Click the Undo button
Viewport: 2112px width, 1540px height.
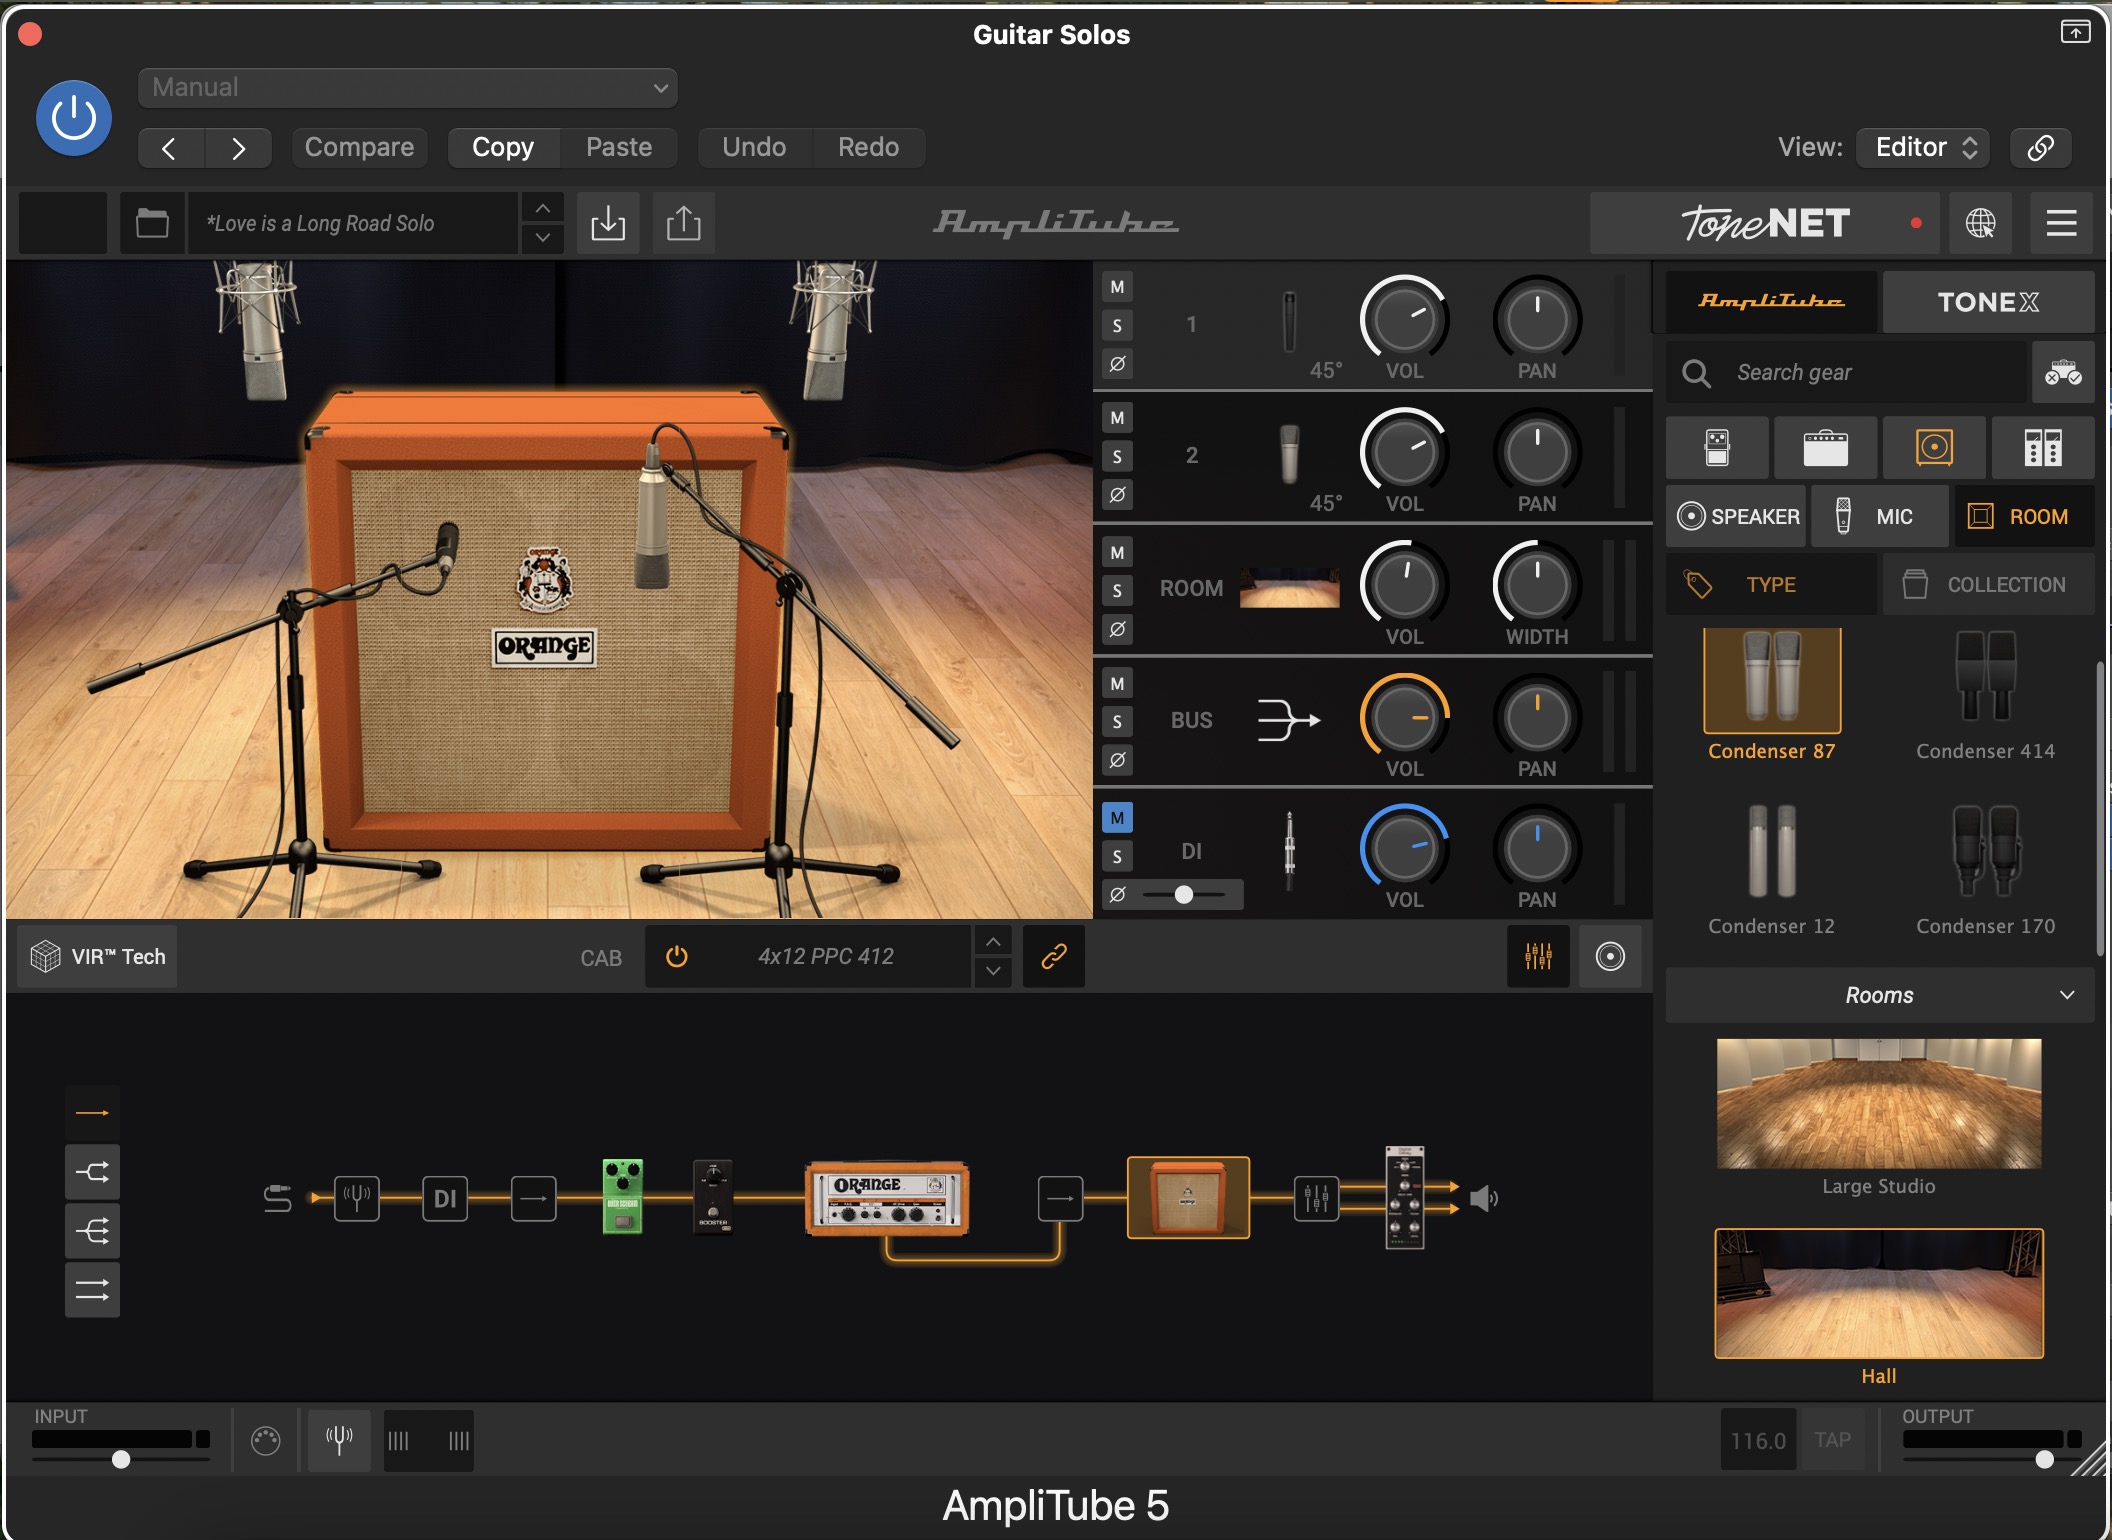click(754, 147)
